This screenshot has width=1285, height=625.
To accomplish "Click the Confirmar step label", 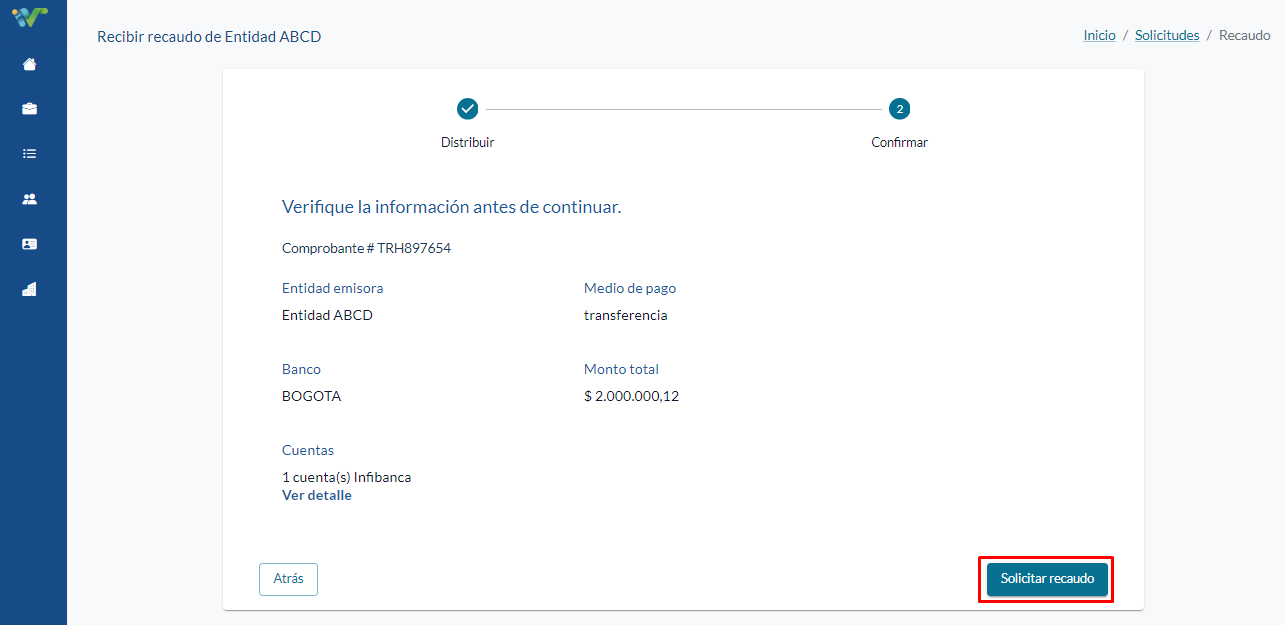I will tap(899, 142).
